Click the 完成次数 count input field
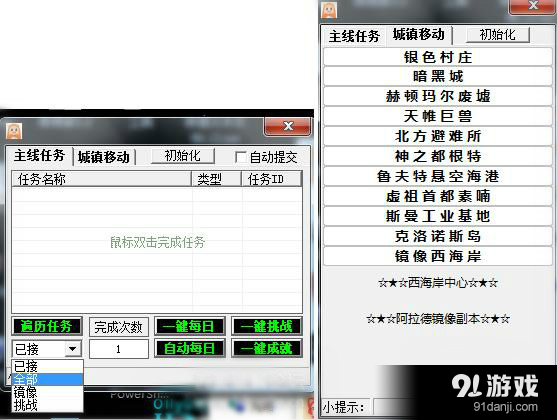This screenshot has width=557, height=420. click(x=119, y=349)
